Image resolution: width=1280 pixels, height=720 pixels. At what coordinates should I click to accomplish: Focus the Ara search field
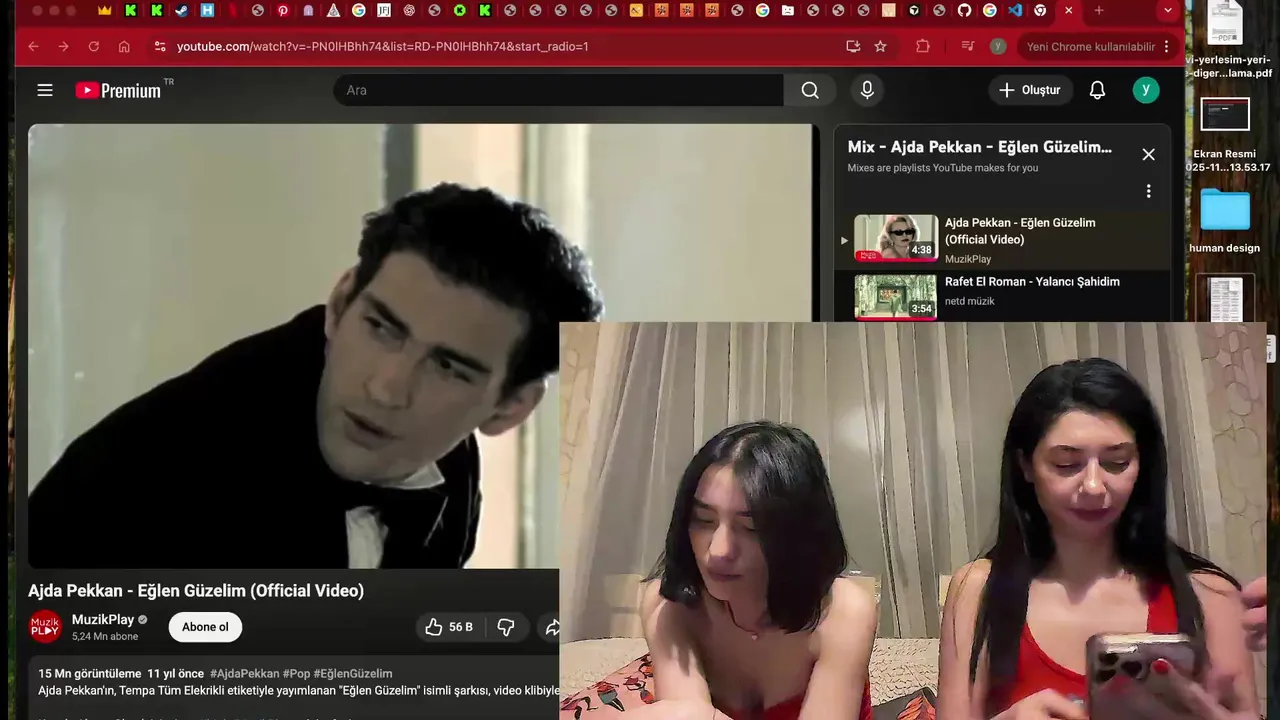point(558,90)
